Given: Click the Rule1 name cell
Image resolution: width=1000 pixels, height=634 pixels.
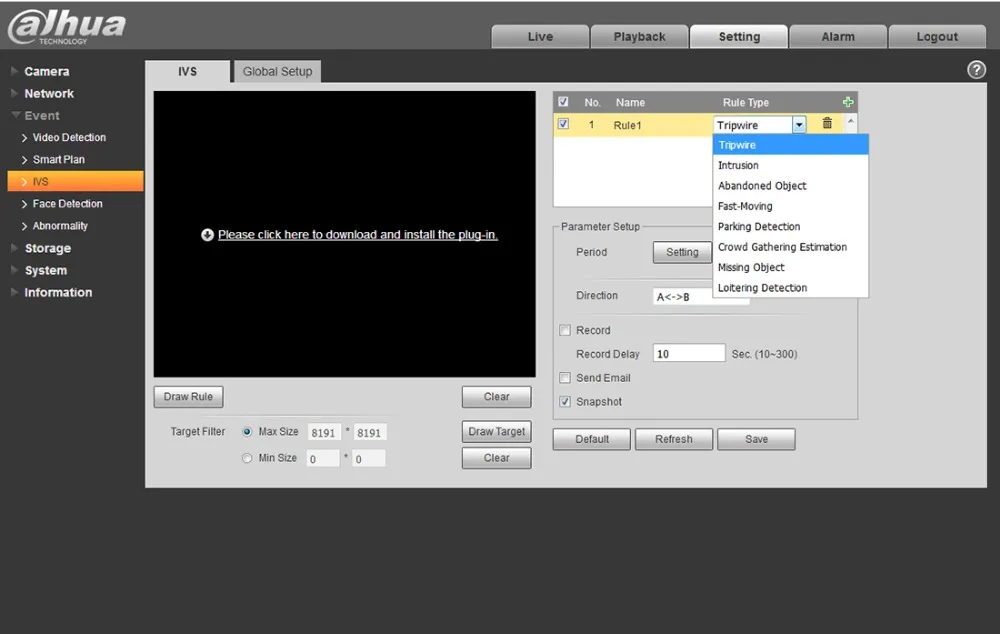Looking at the screenshot, I should pos(628,125).
